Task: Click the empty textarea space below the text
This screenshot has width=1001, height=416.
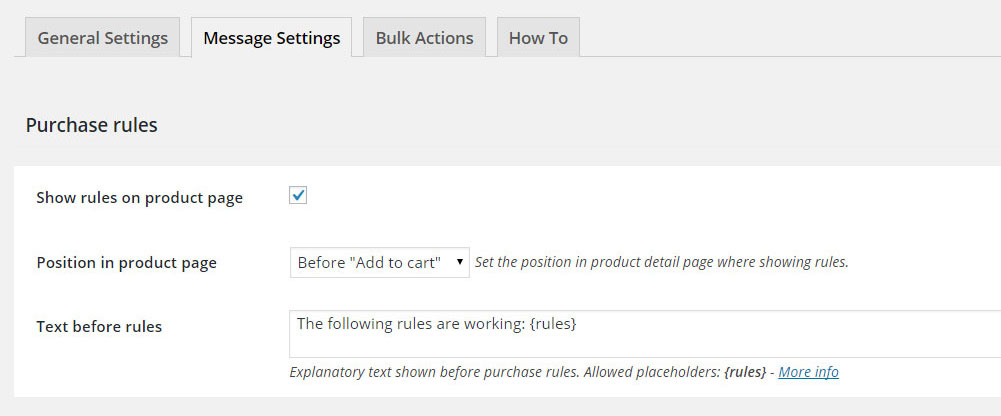Action: (x=640, y=345)
